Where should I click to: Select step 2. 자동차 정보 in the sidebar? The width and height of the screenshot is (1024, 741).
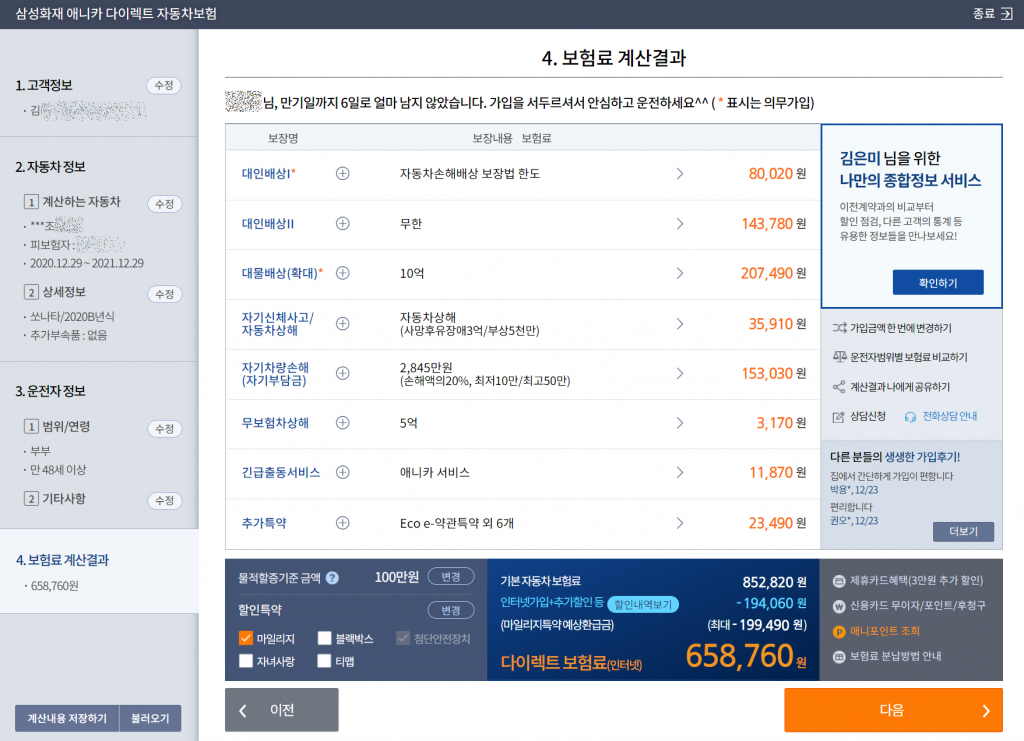(50, 167)
